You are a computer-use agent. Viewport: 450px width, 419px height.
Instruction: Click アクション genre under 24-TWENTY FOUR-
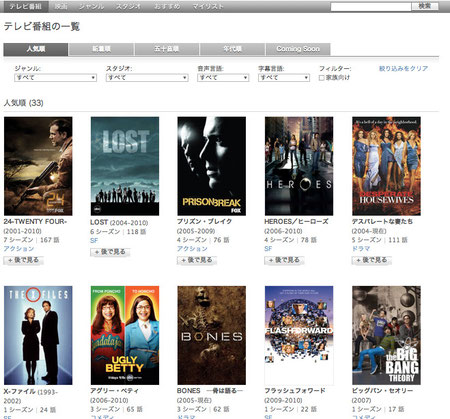click(19, 249)
